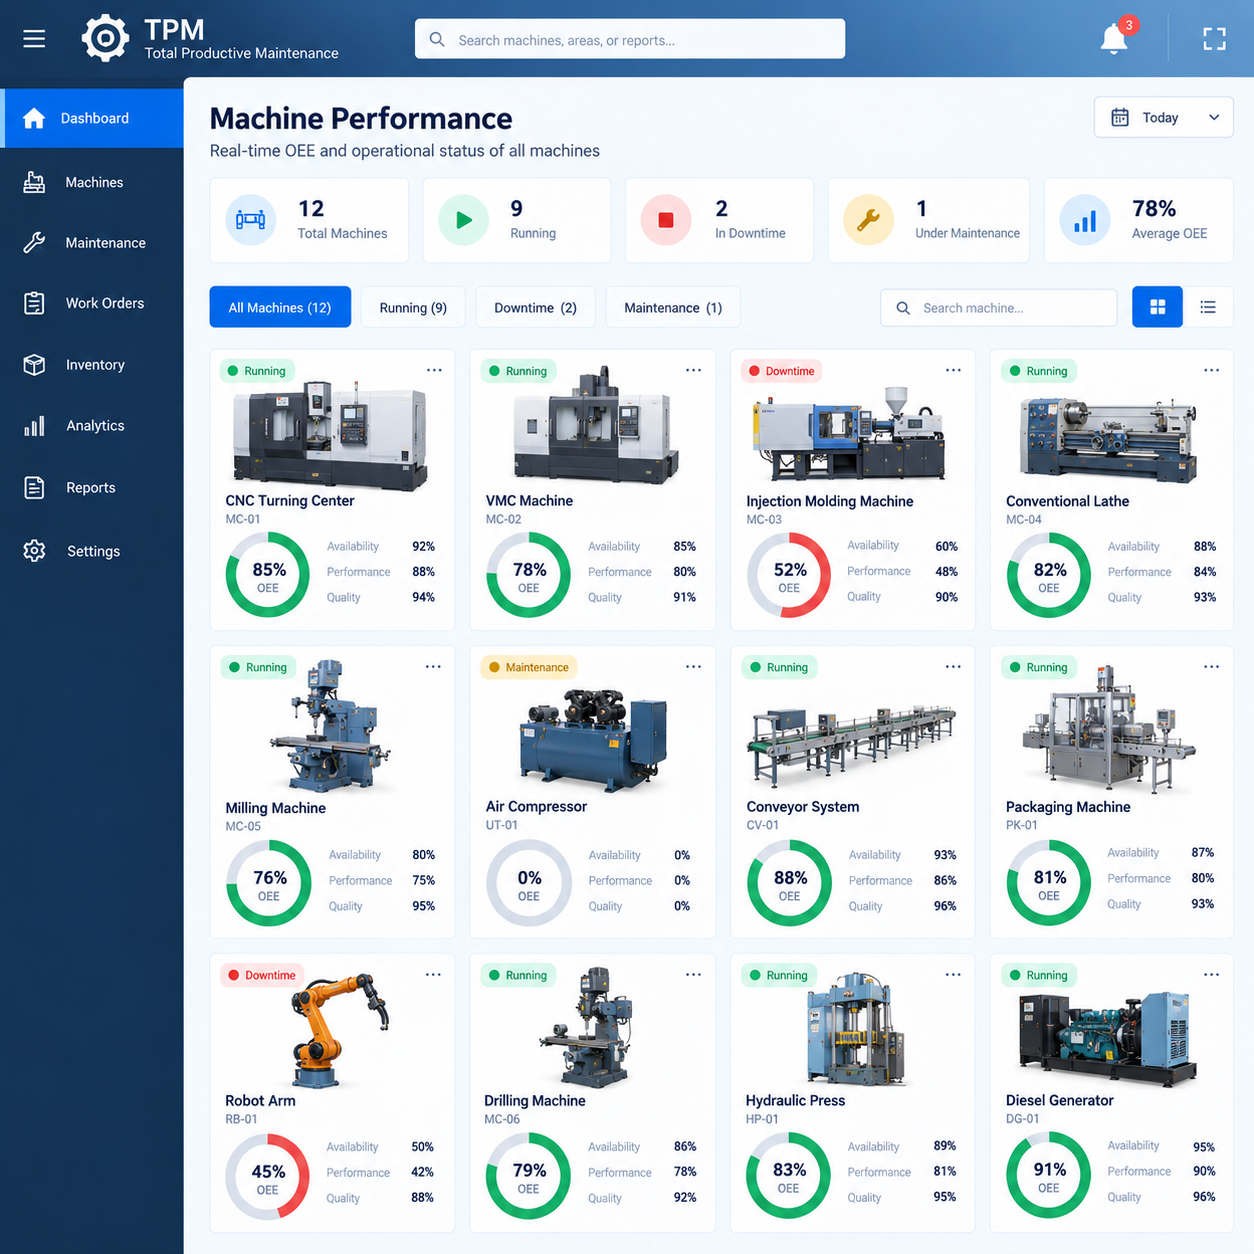This screenshot has width=1254, height=1254.
Task: Click CNC Turning Center 85% OEE gauge
Action: [268, 575]
